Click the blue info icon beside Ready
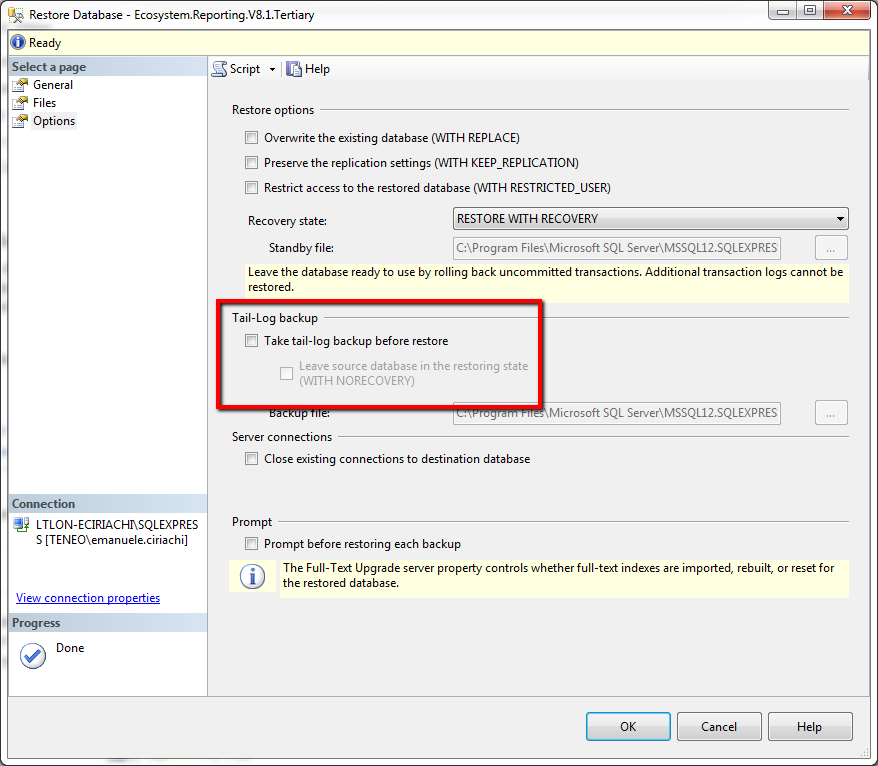878x766 pixels. point(18,43)
